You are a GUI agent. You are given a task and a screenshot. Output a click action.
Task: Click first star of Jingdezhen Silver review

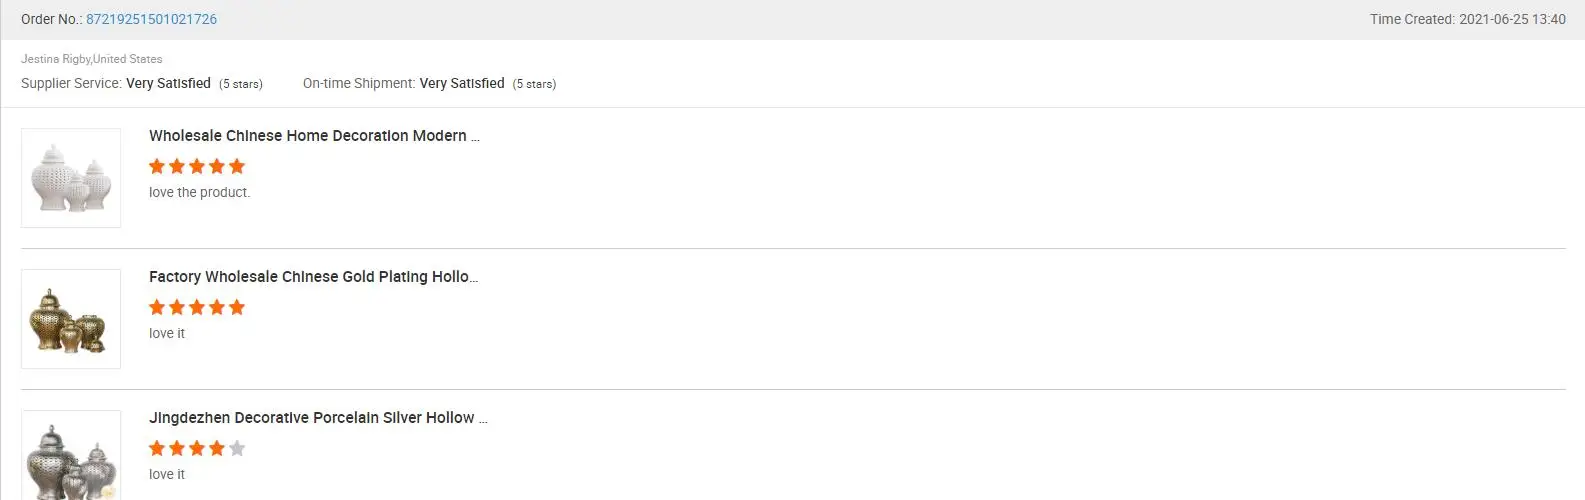click(157, 448)
